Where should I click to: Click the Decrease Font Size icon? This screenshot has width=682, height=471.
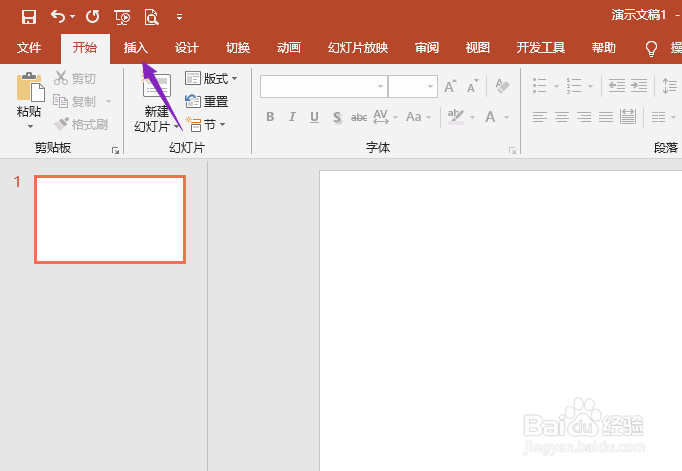click(x=473, y=86)
